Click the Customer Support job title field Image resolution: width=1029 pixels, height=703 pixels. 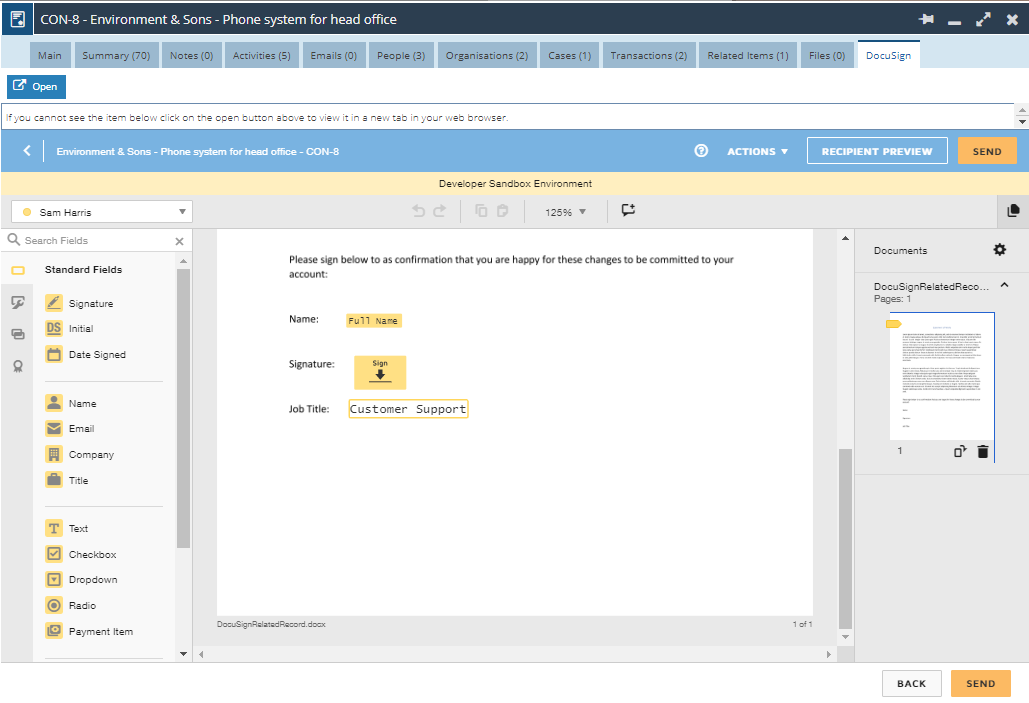click(408, 409)
